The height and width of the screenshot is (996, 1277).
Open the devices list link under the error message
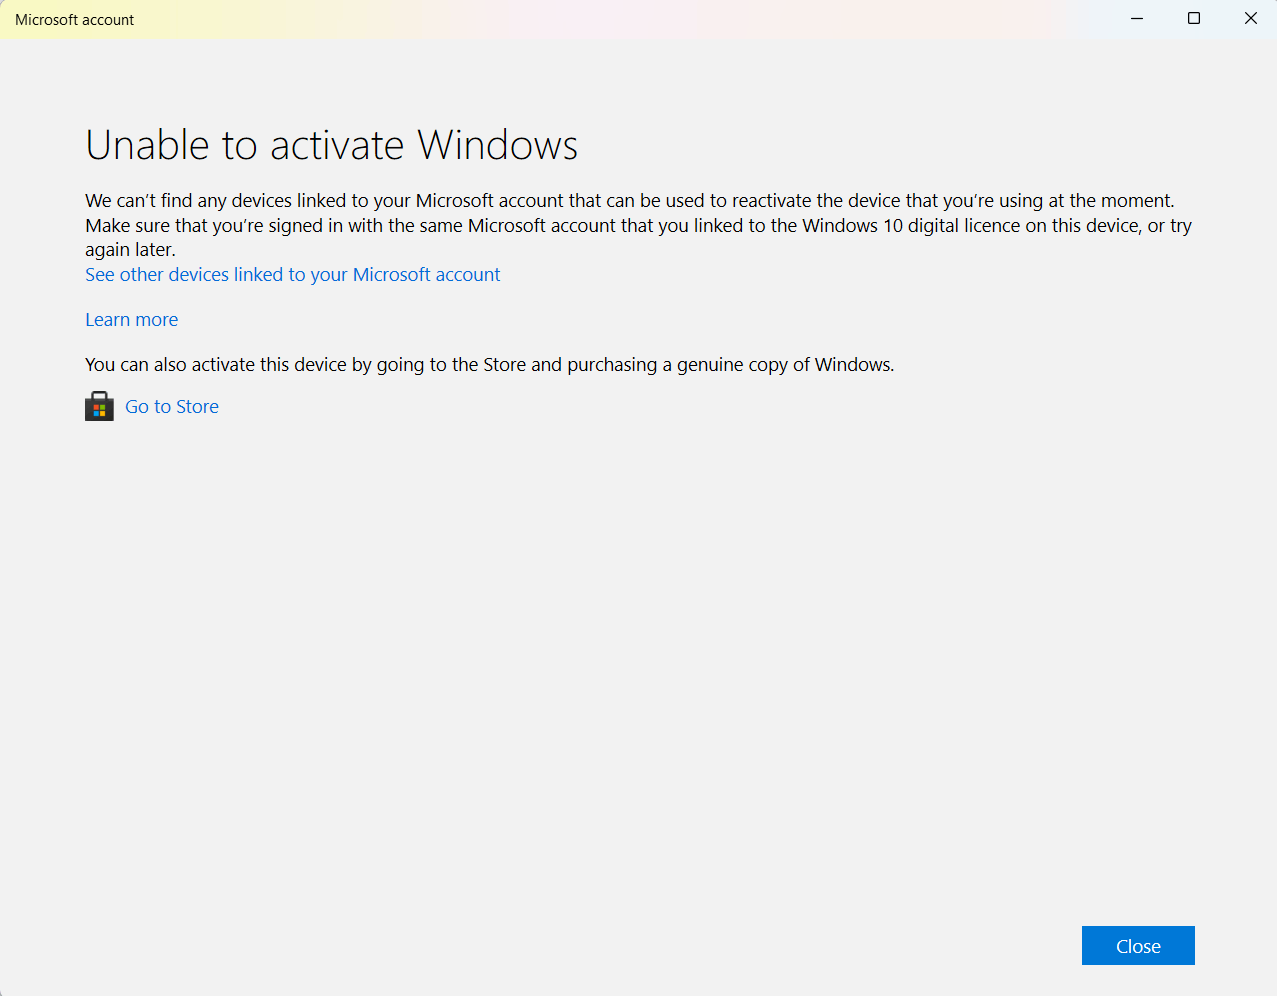pyautogui.click(x=292, y=274)
